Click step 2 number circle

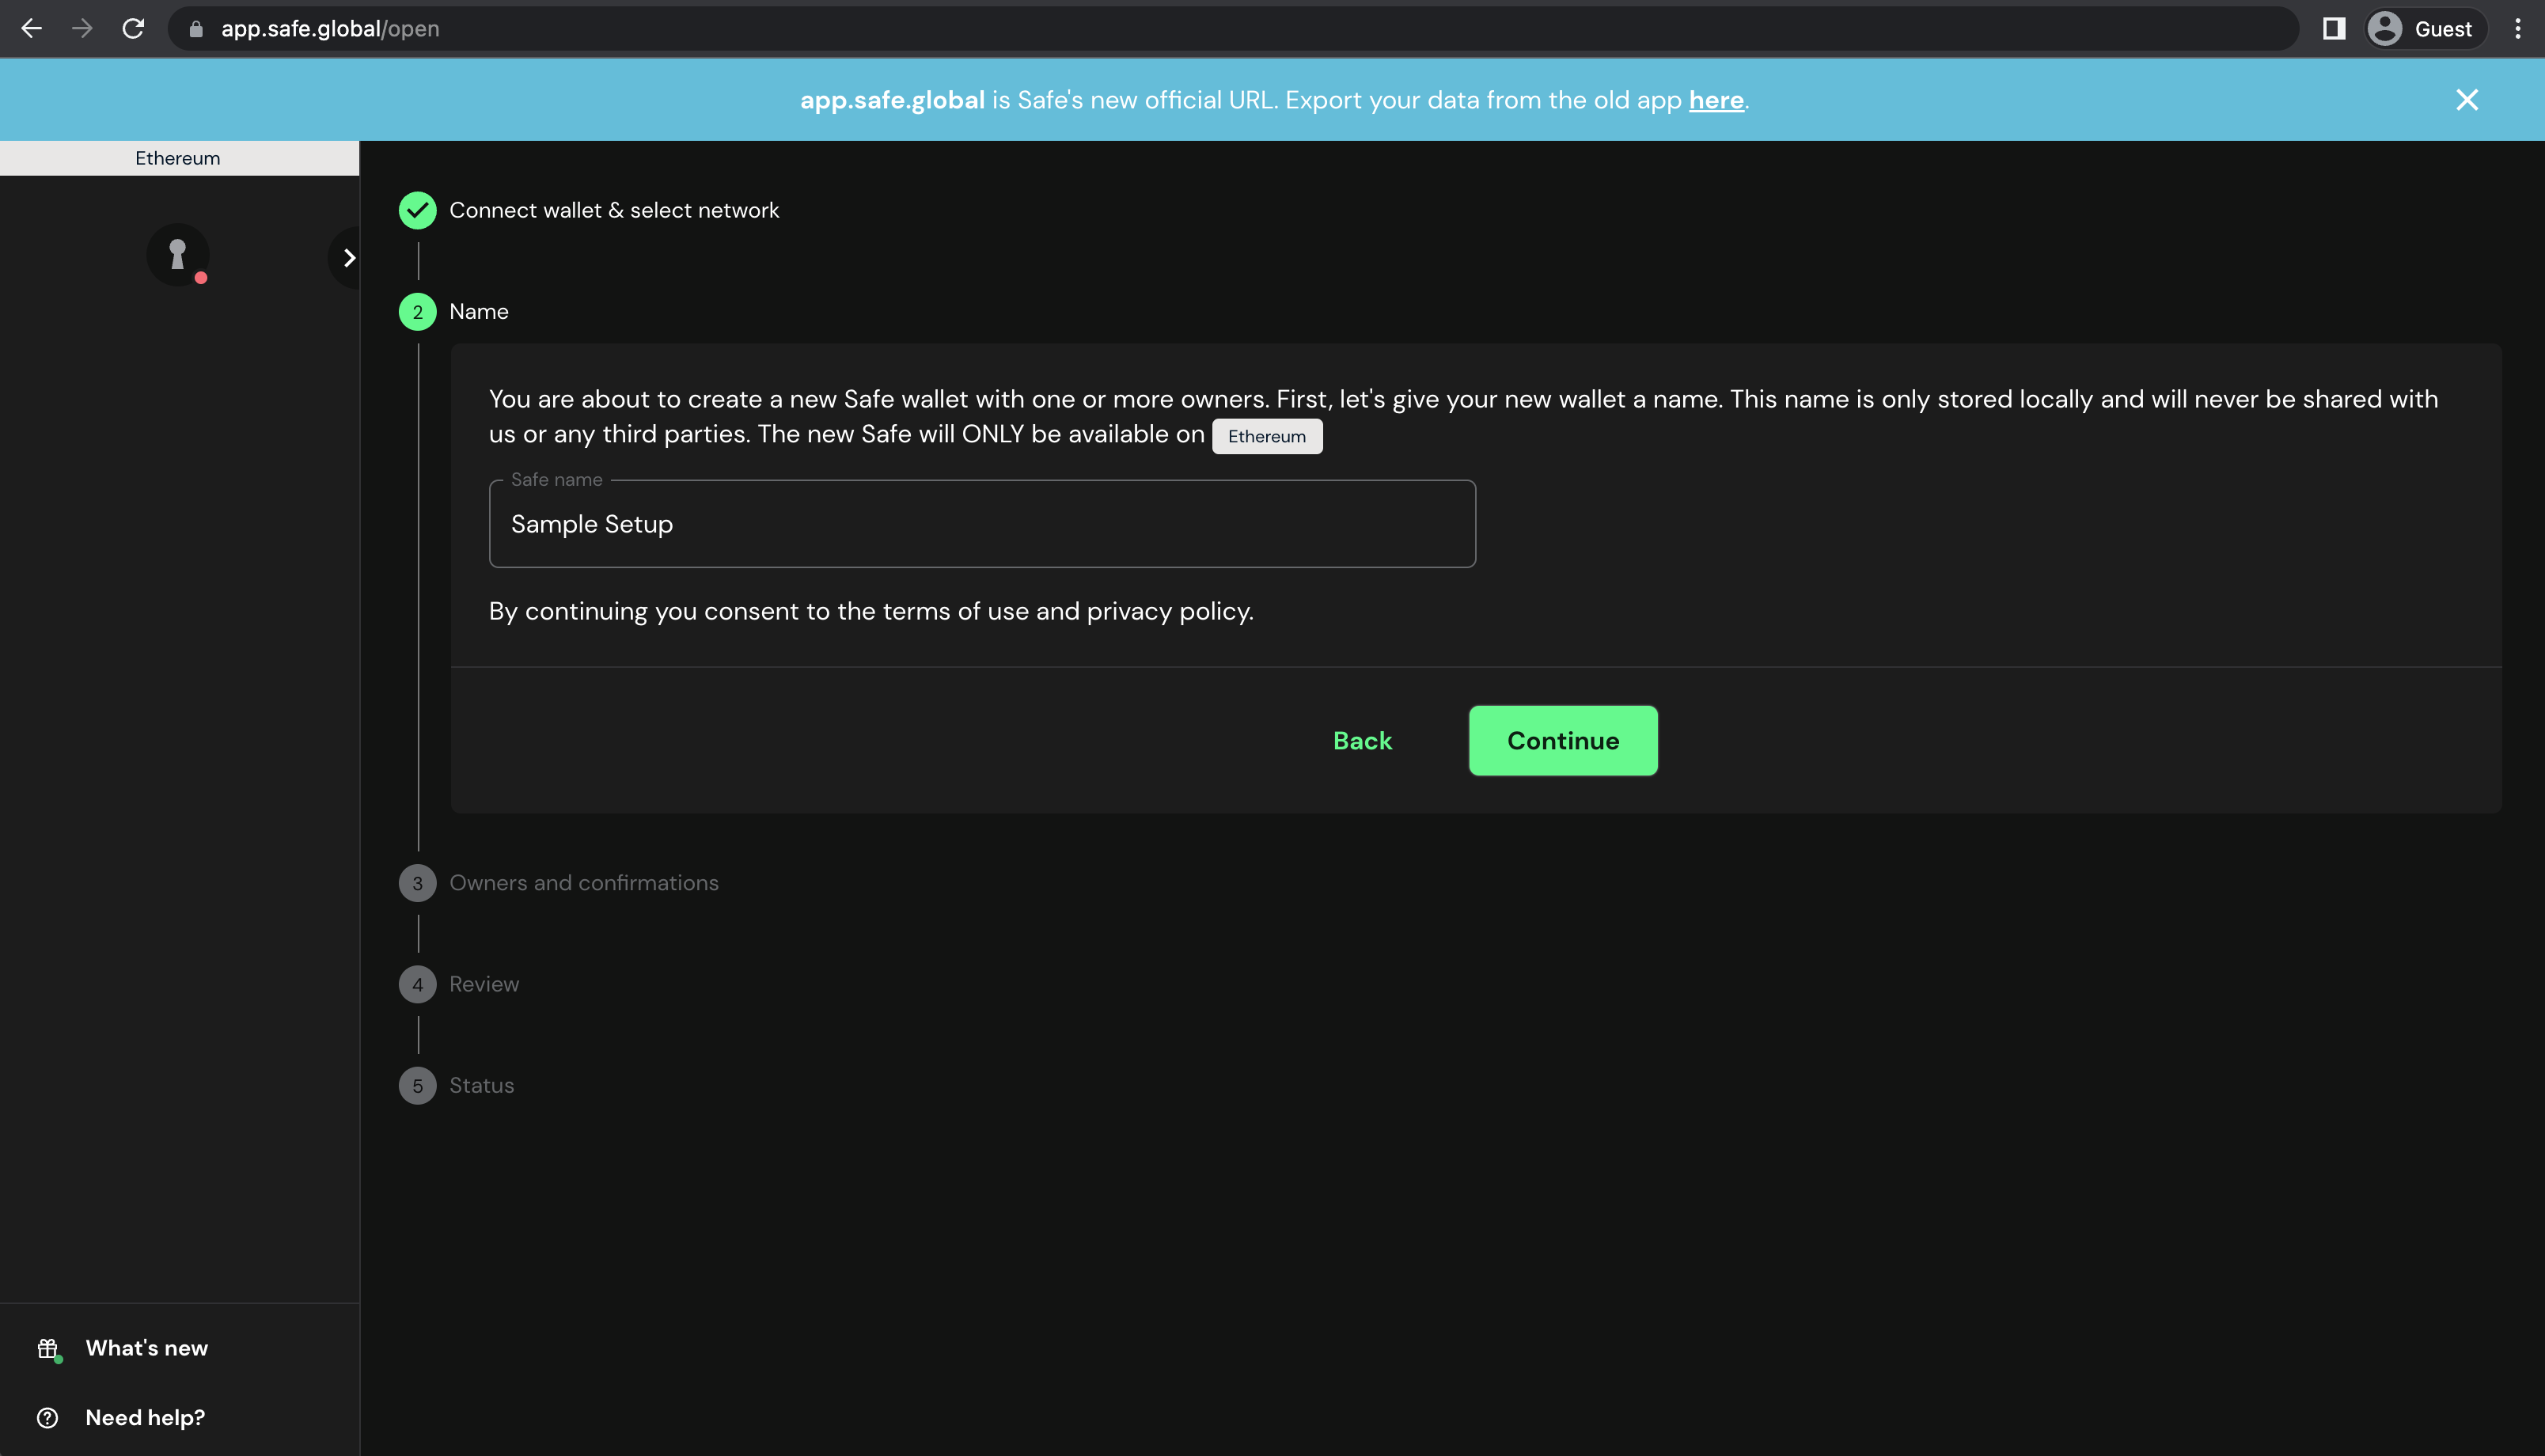[418, 312]
